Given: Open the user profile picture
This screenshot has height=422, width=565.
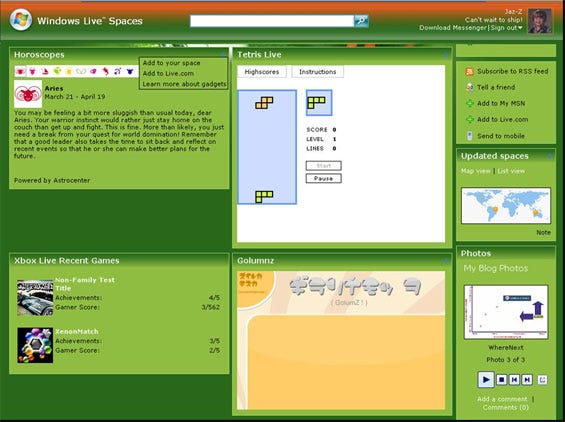Looking at the screenshot, I should [540, 21].
